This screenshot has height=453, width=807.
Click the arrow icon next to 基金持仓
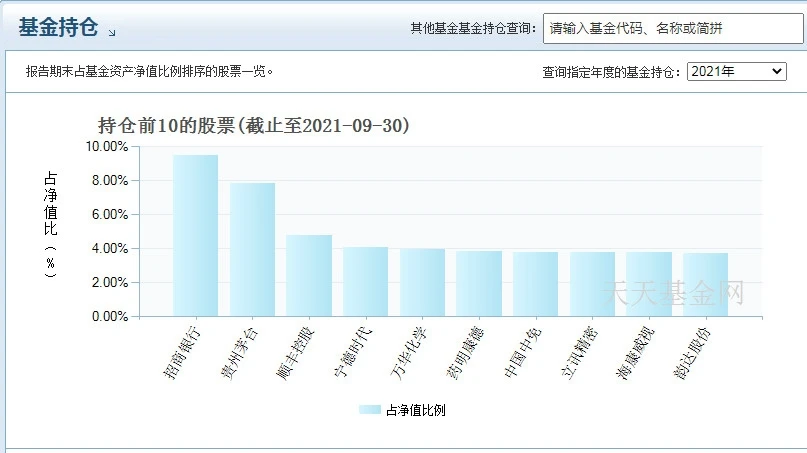112,32
